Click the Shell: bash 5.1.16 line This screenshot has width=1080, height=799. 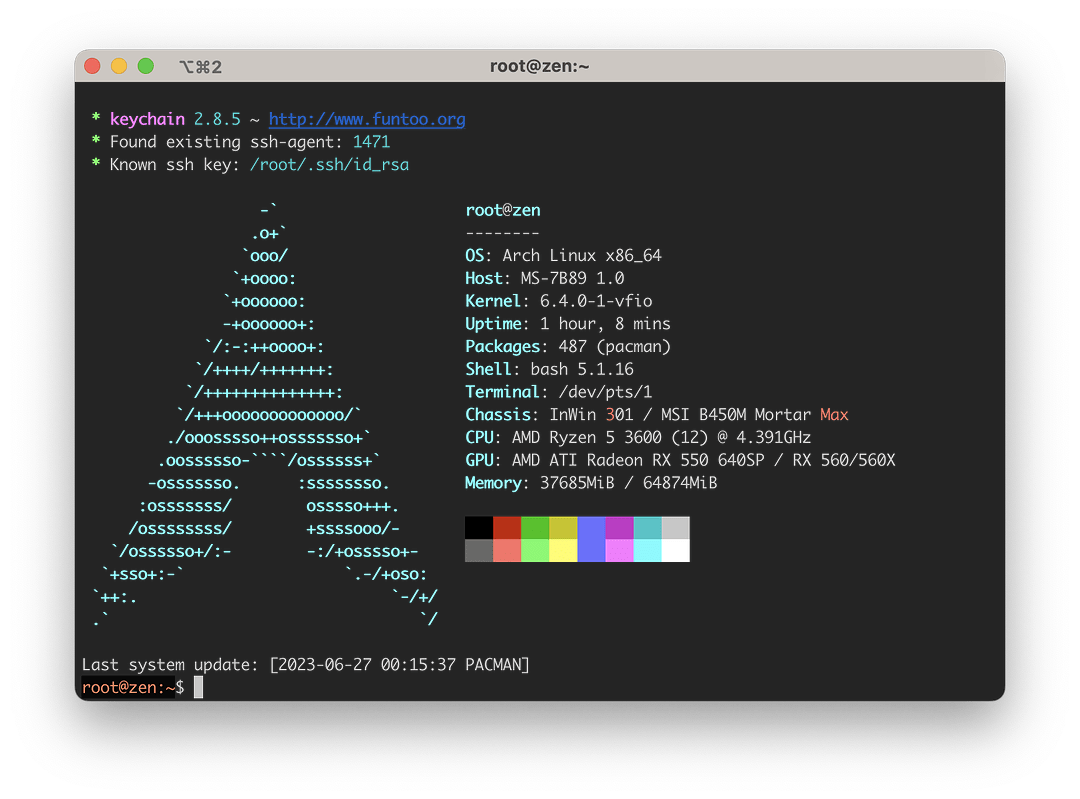point(549,369)
